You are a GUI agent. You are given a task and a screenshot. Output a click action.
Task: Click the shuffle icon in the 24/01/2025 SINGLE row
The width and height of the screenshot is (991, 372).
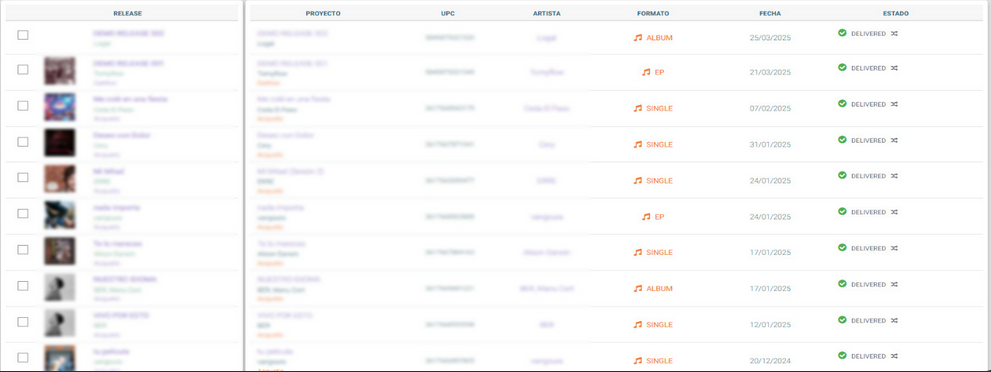click(894, 176)
